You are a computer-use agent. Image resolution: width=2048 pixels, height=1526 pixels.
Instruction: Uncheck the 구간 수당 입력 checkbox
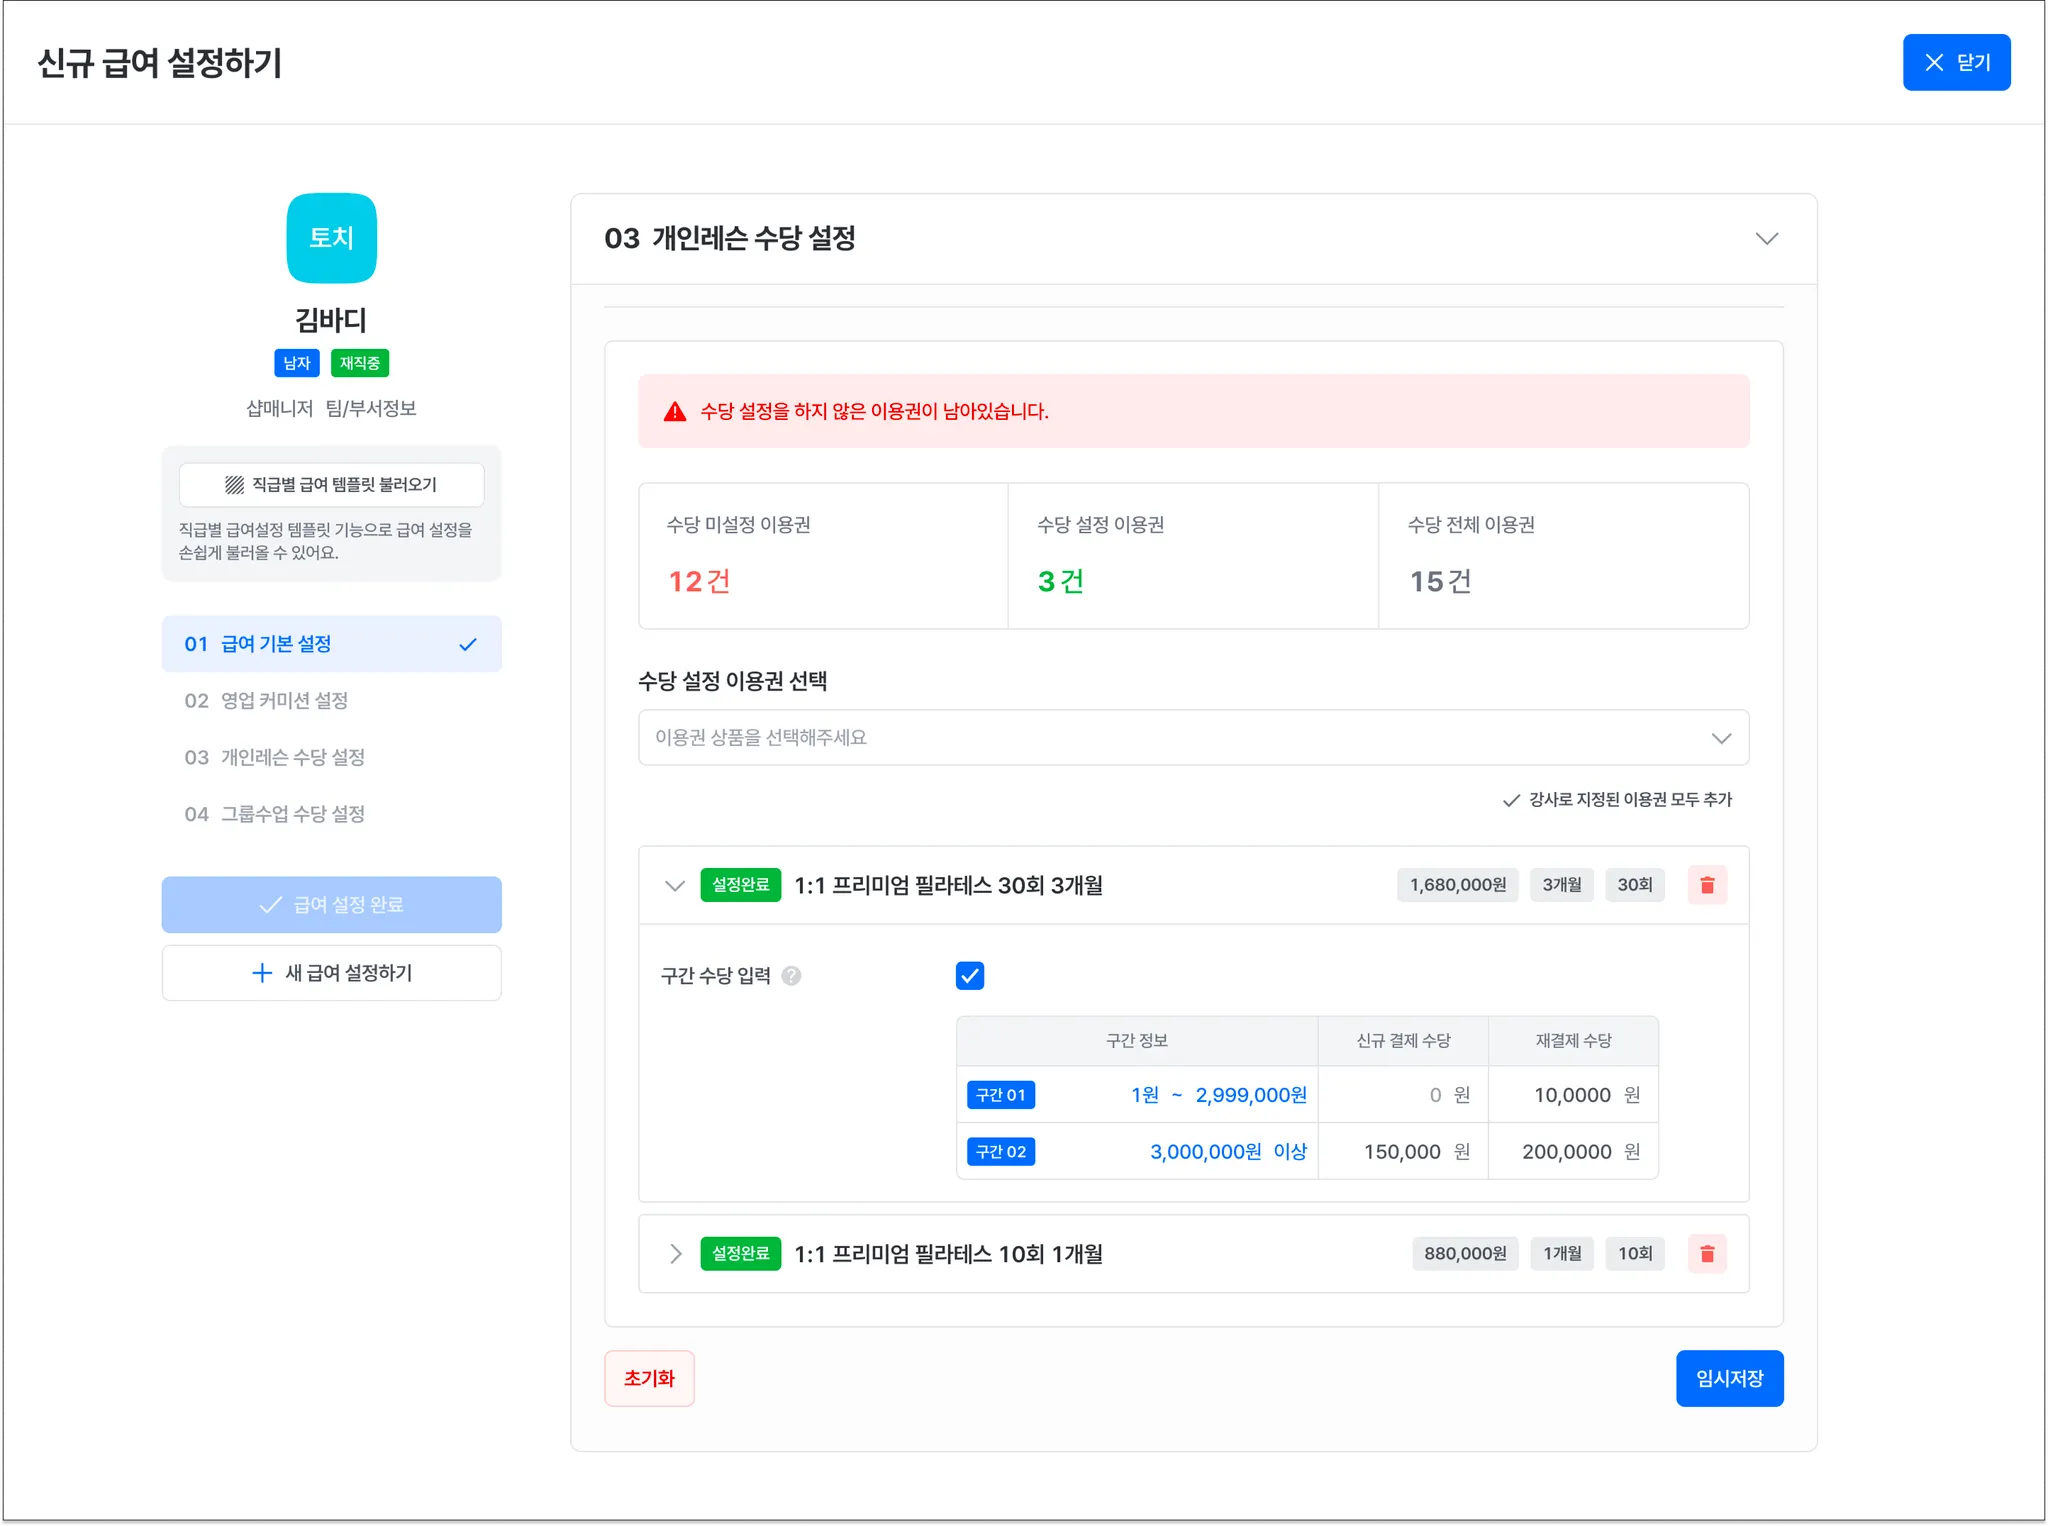click(x=969, y=976)
